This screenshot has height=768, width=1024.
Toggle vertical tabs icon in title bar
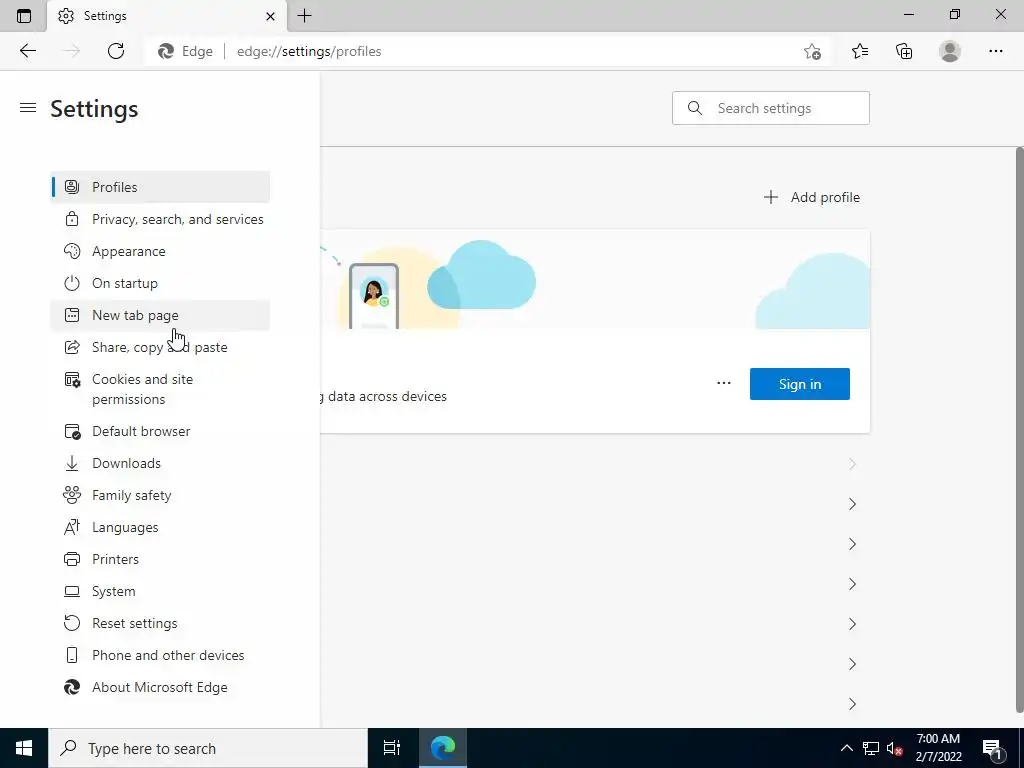click(x=24, y=16)
